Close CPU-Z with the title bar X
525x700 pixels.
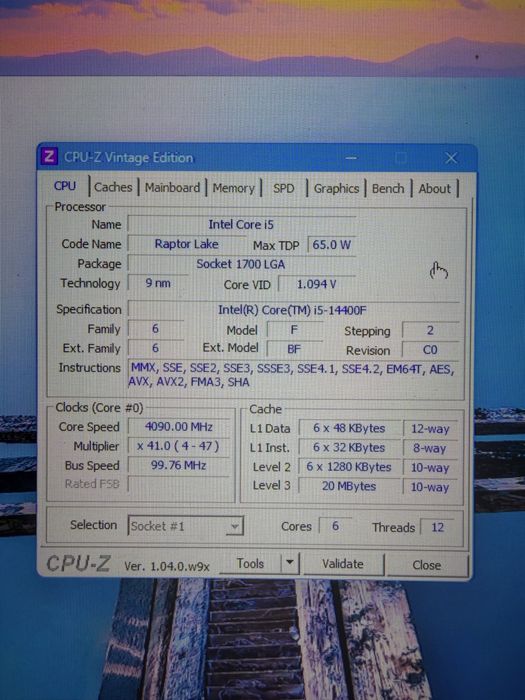tap(451, 158)
